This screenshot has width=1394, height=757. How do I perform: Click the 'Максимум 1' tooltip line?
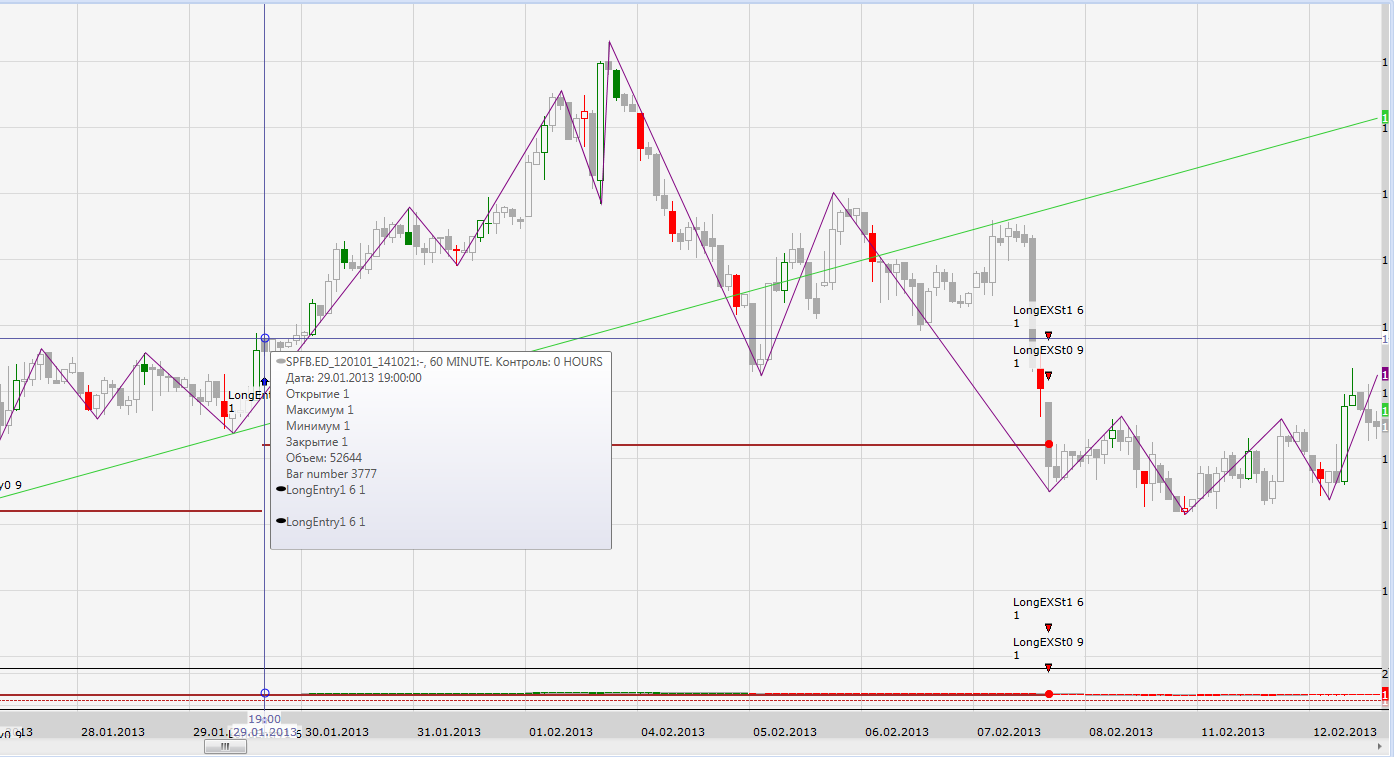tap(320, 410)
